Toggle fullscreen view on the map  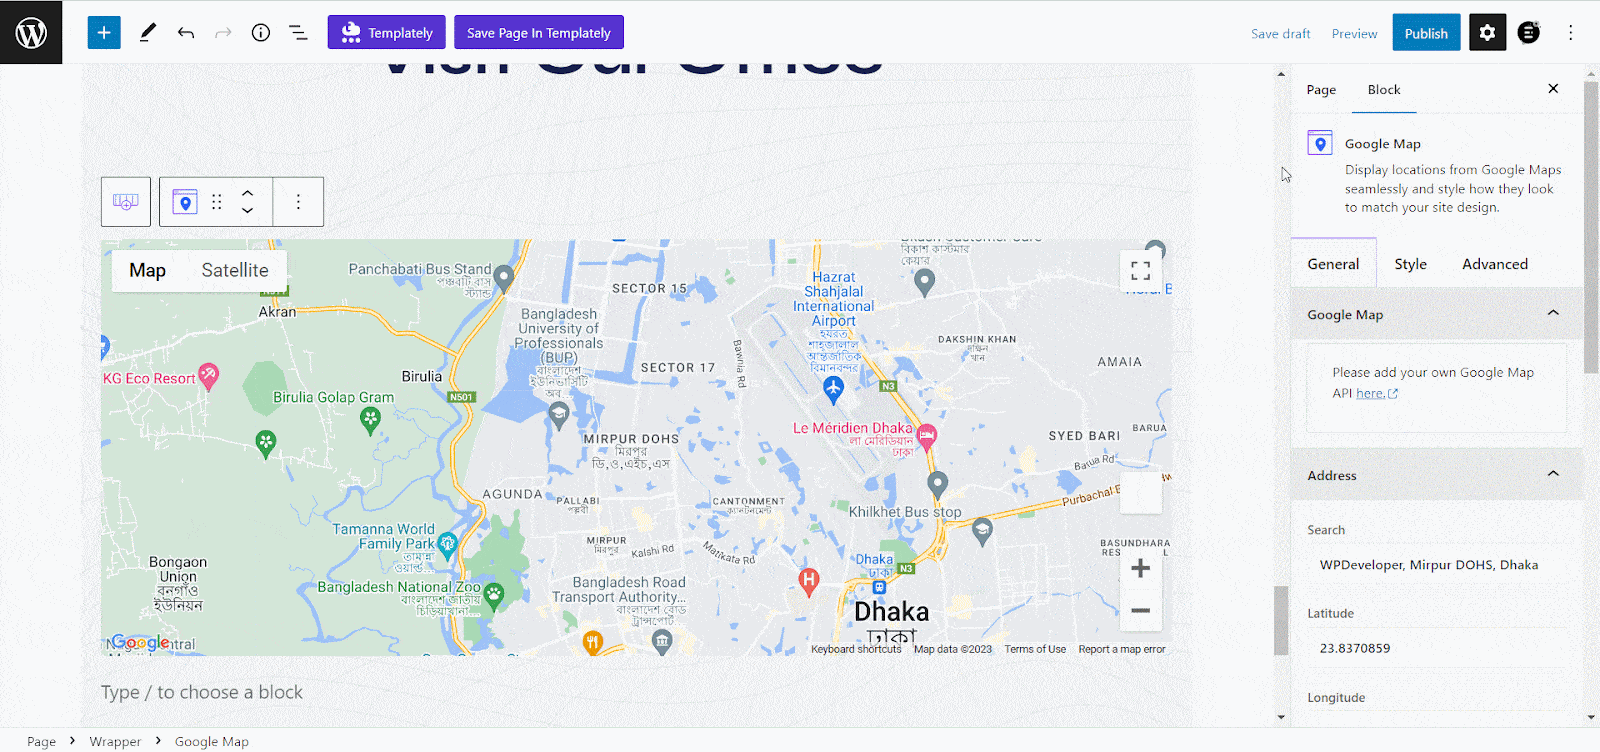click(1140, 271)
